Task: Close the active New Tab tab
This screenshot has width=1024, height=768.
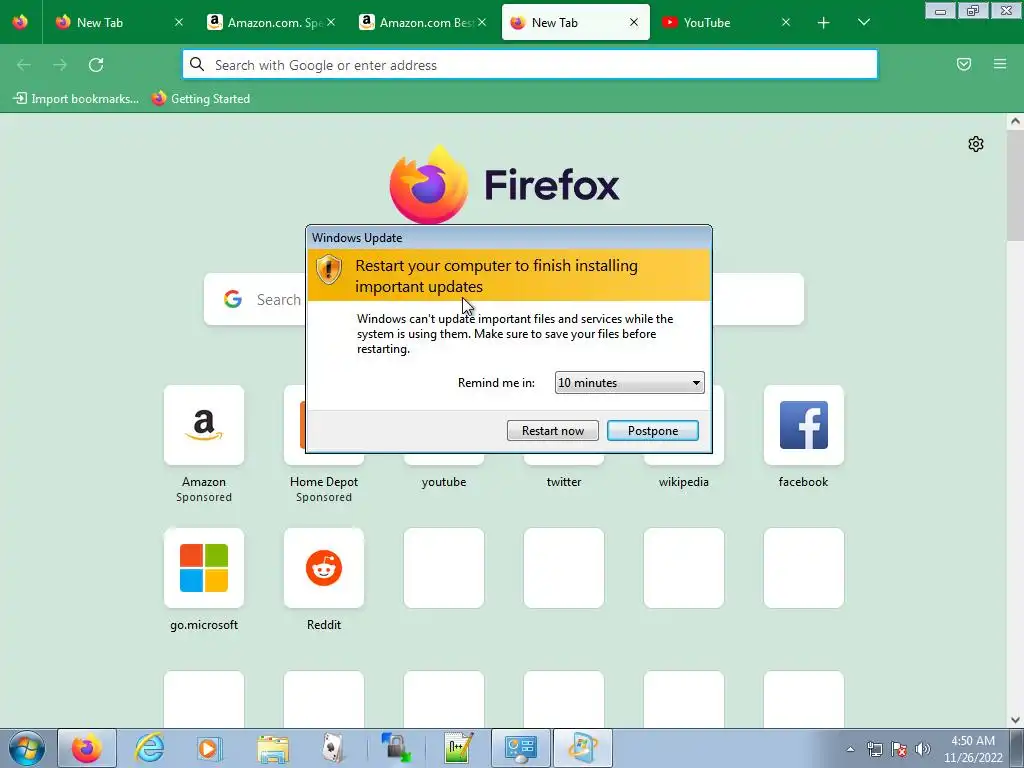Action: 633,22
